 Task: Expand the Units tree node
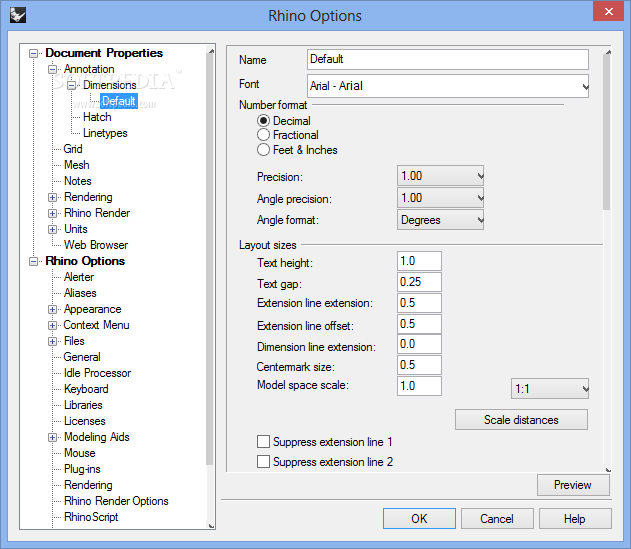coord(52,229)
